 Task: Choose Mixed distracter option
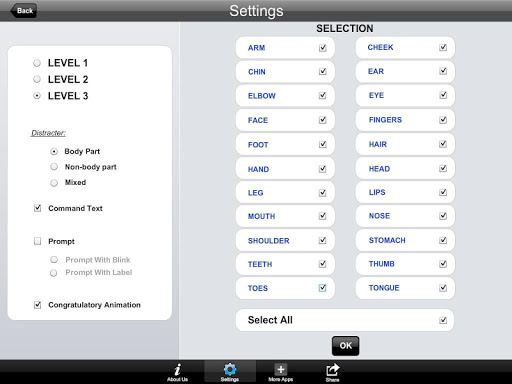[x=54, y=183]
